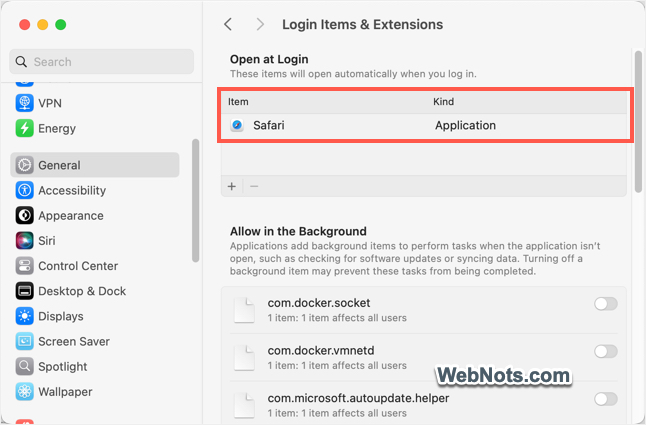Open Desktop & Dock settings
The height and width of the screenshot is (425, 646).
coord(95,291)
